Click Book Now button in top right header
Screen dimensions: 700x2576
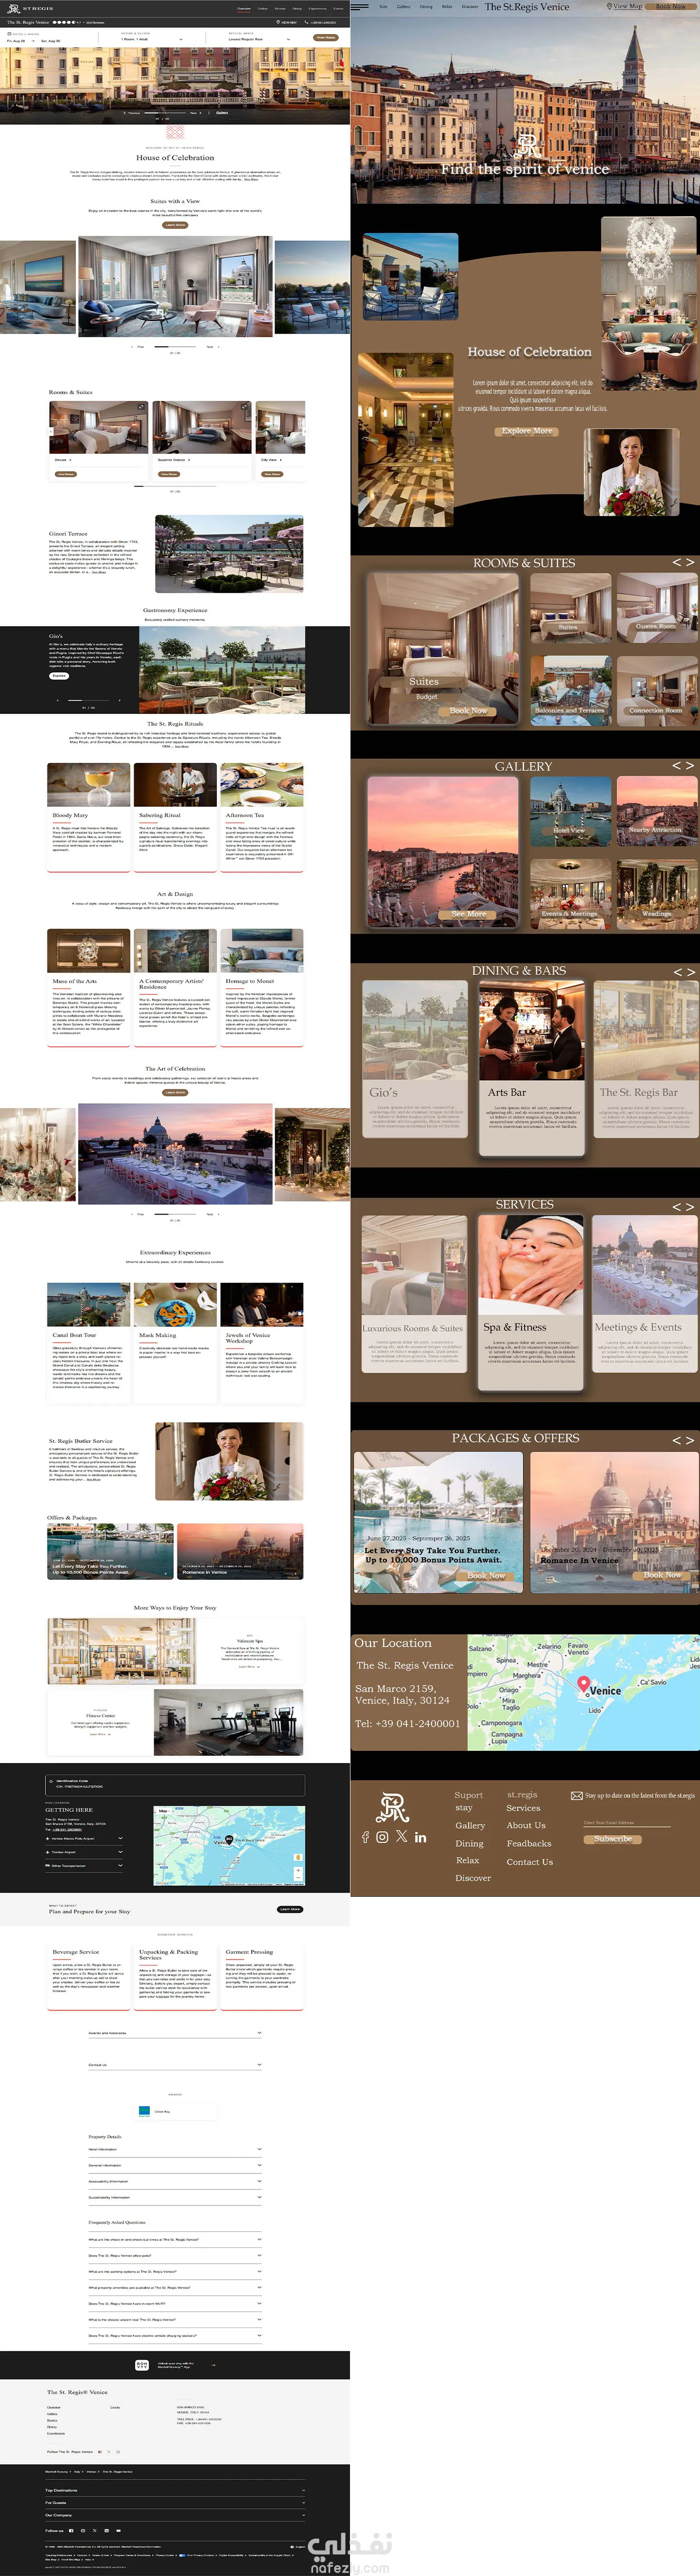(671, 6)
